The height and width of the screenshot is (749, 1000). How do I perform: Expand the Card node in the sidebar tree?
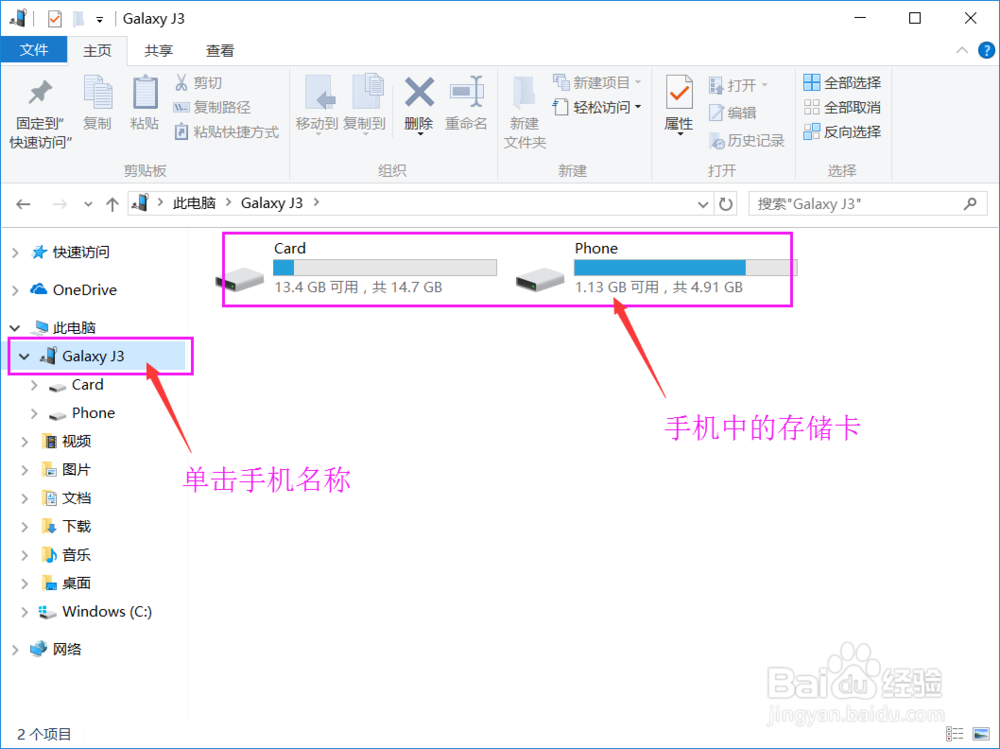pos(34,385)
